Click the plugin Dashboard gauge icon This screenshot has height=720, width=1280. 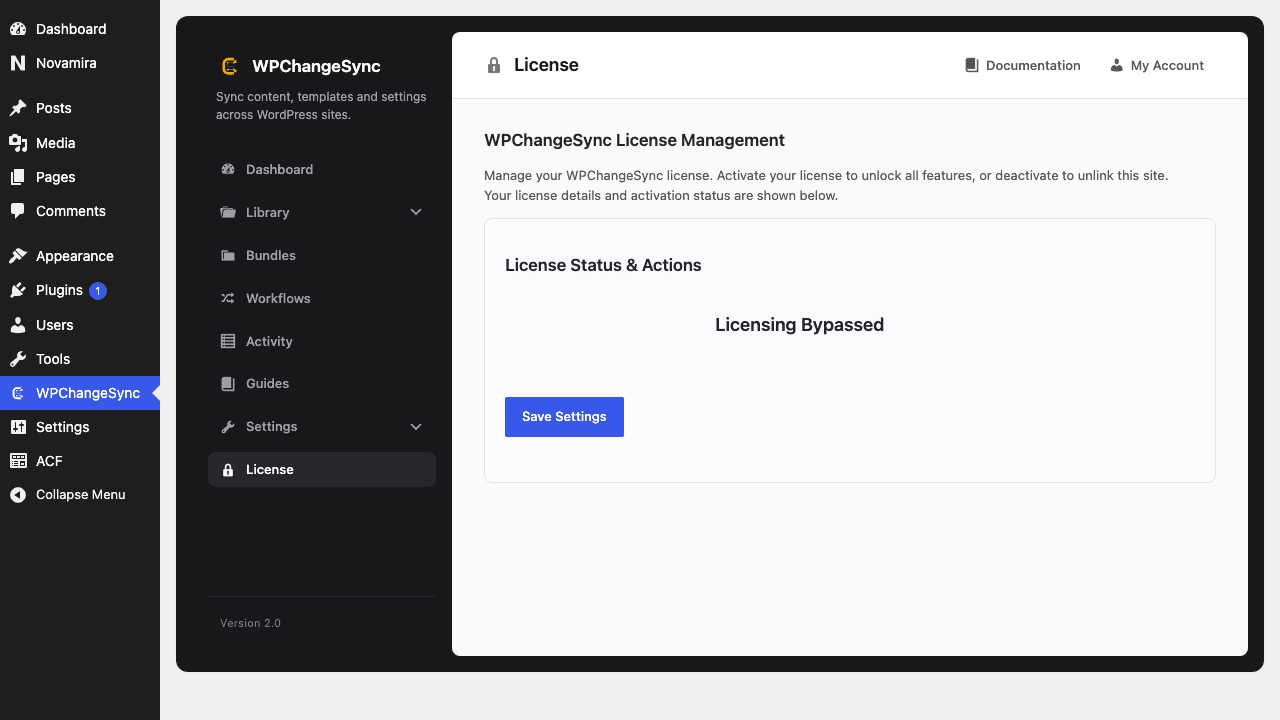228,169
